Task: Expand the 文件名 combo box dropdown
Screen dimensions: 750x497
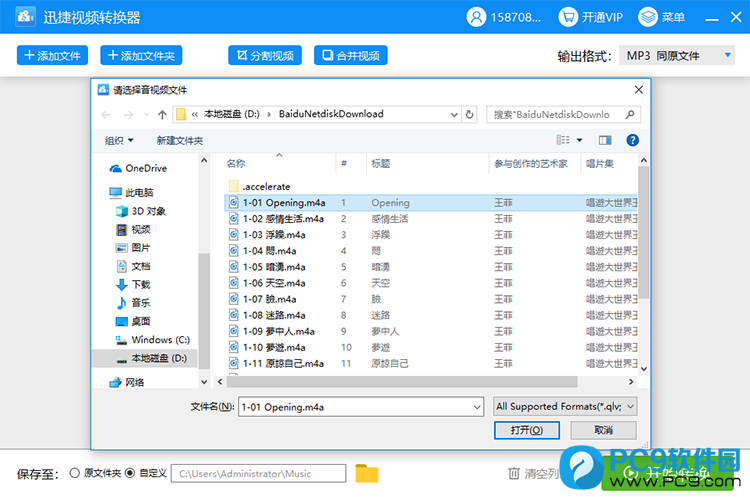Action: click(477, 407)
